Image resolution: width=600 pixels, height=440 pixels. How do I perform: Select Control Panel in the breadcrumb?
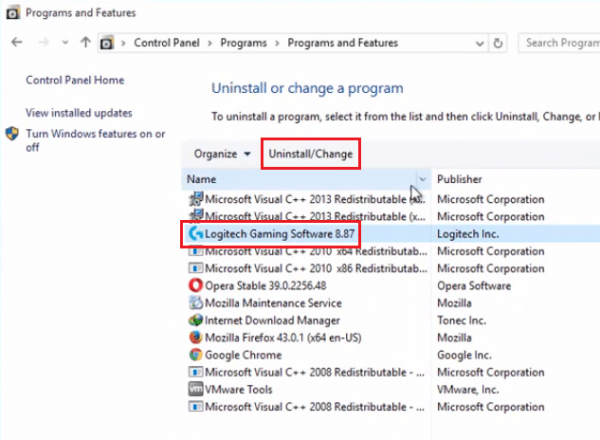[x=166, y=43]
